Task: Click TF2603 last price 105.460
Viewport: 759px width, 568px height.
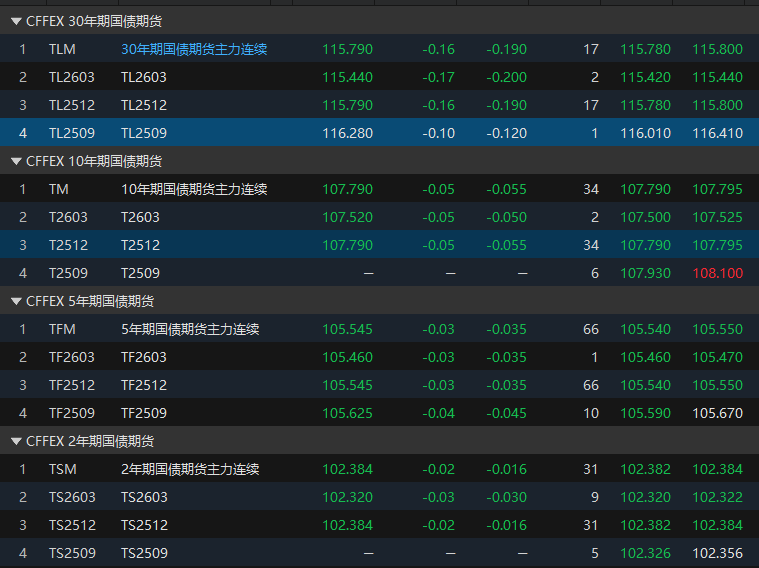Action: [348, 357]
